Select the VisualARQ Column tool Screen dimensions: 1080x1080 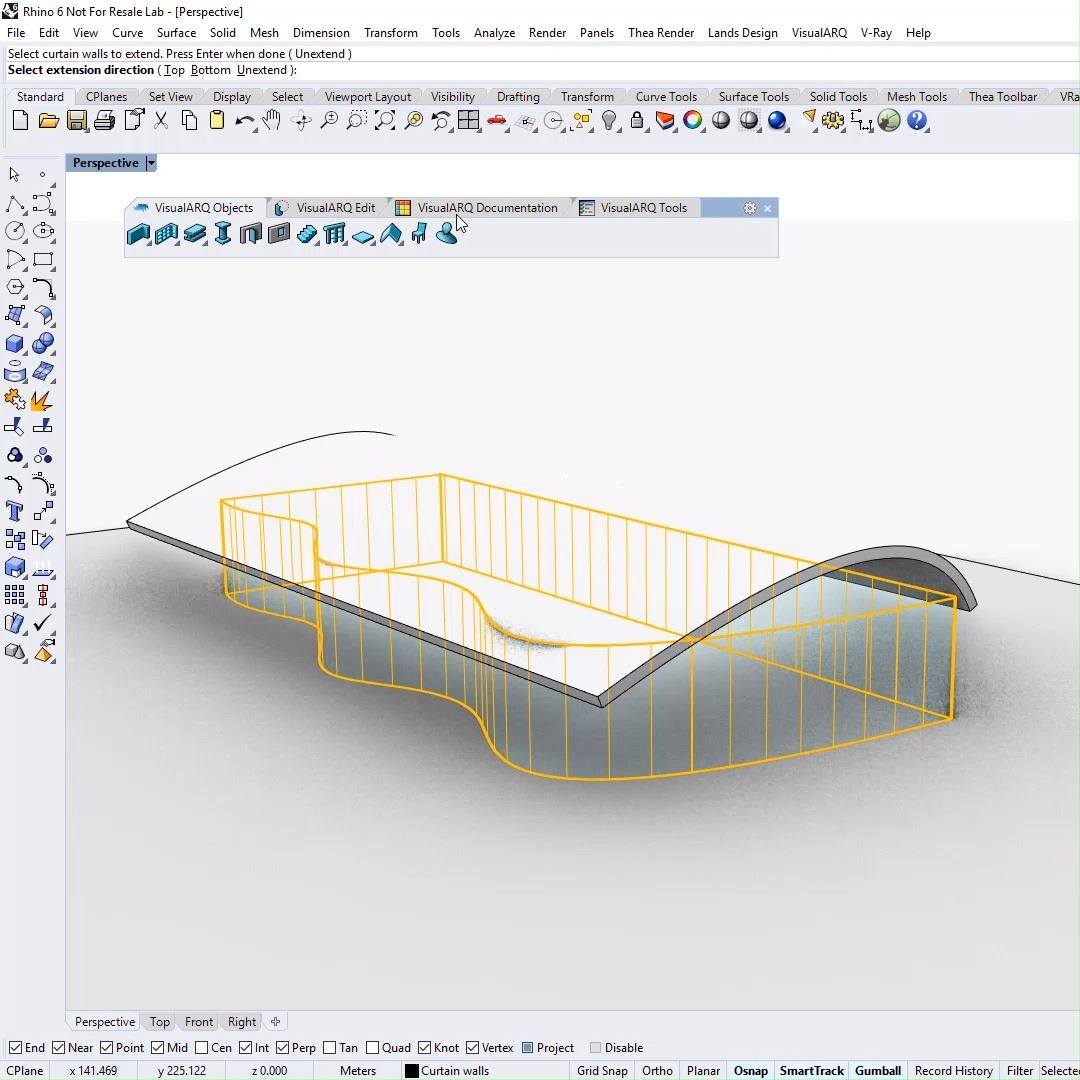tap(222, 233)
